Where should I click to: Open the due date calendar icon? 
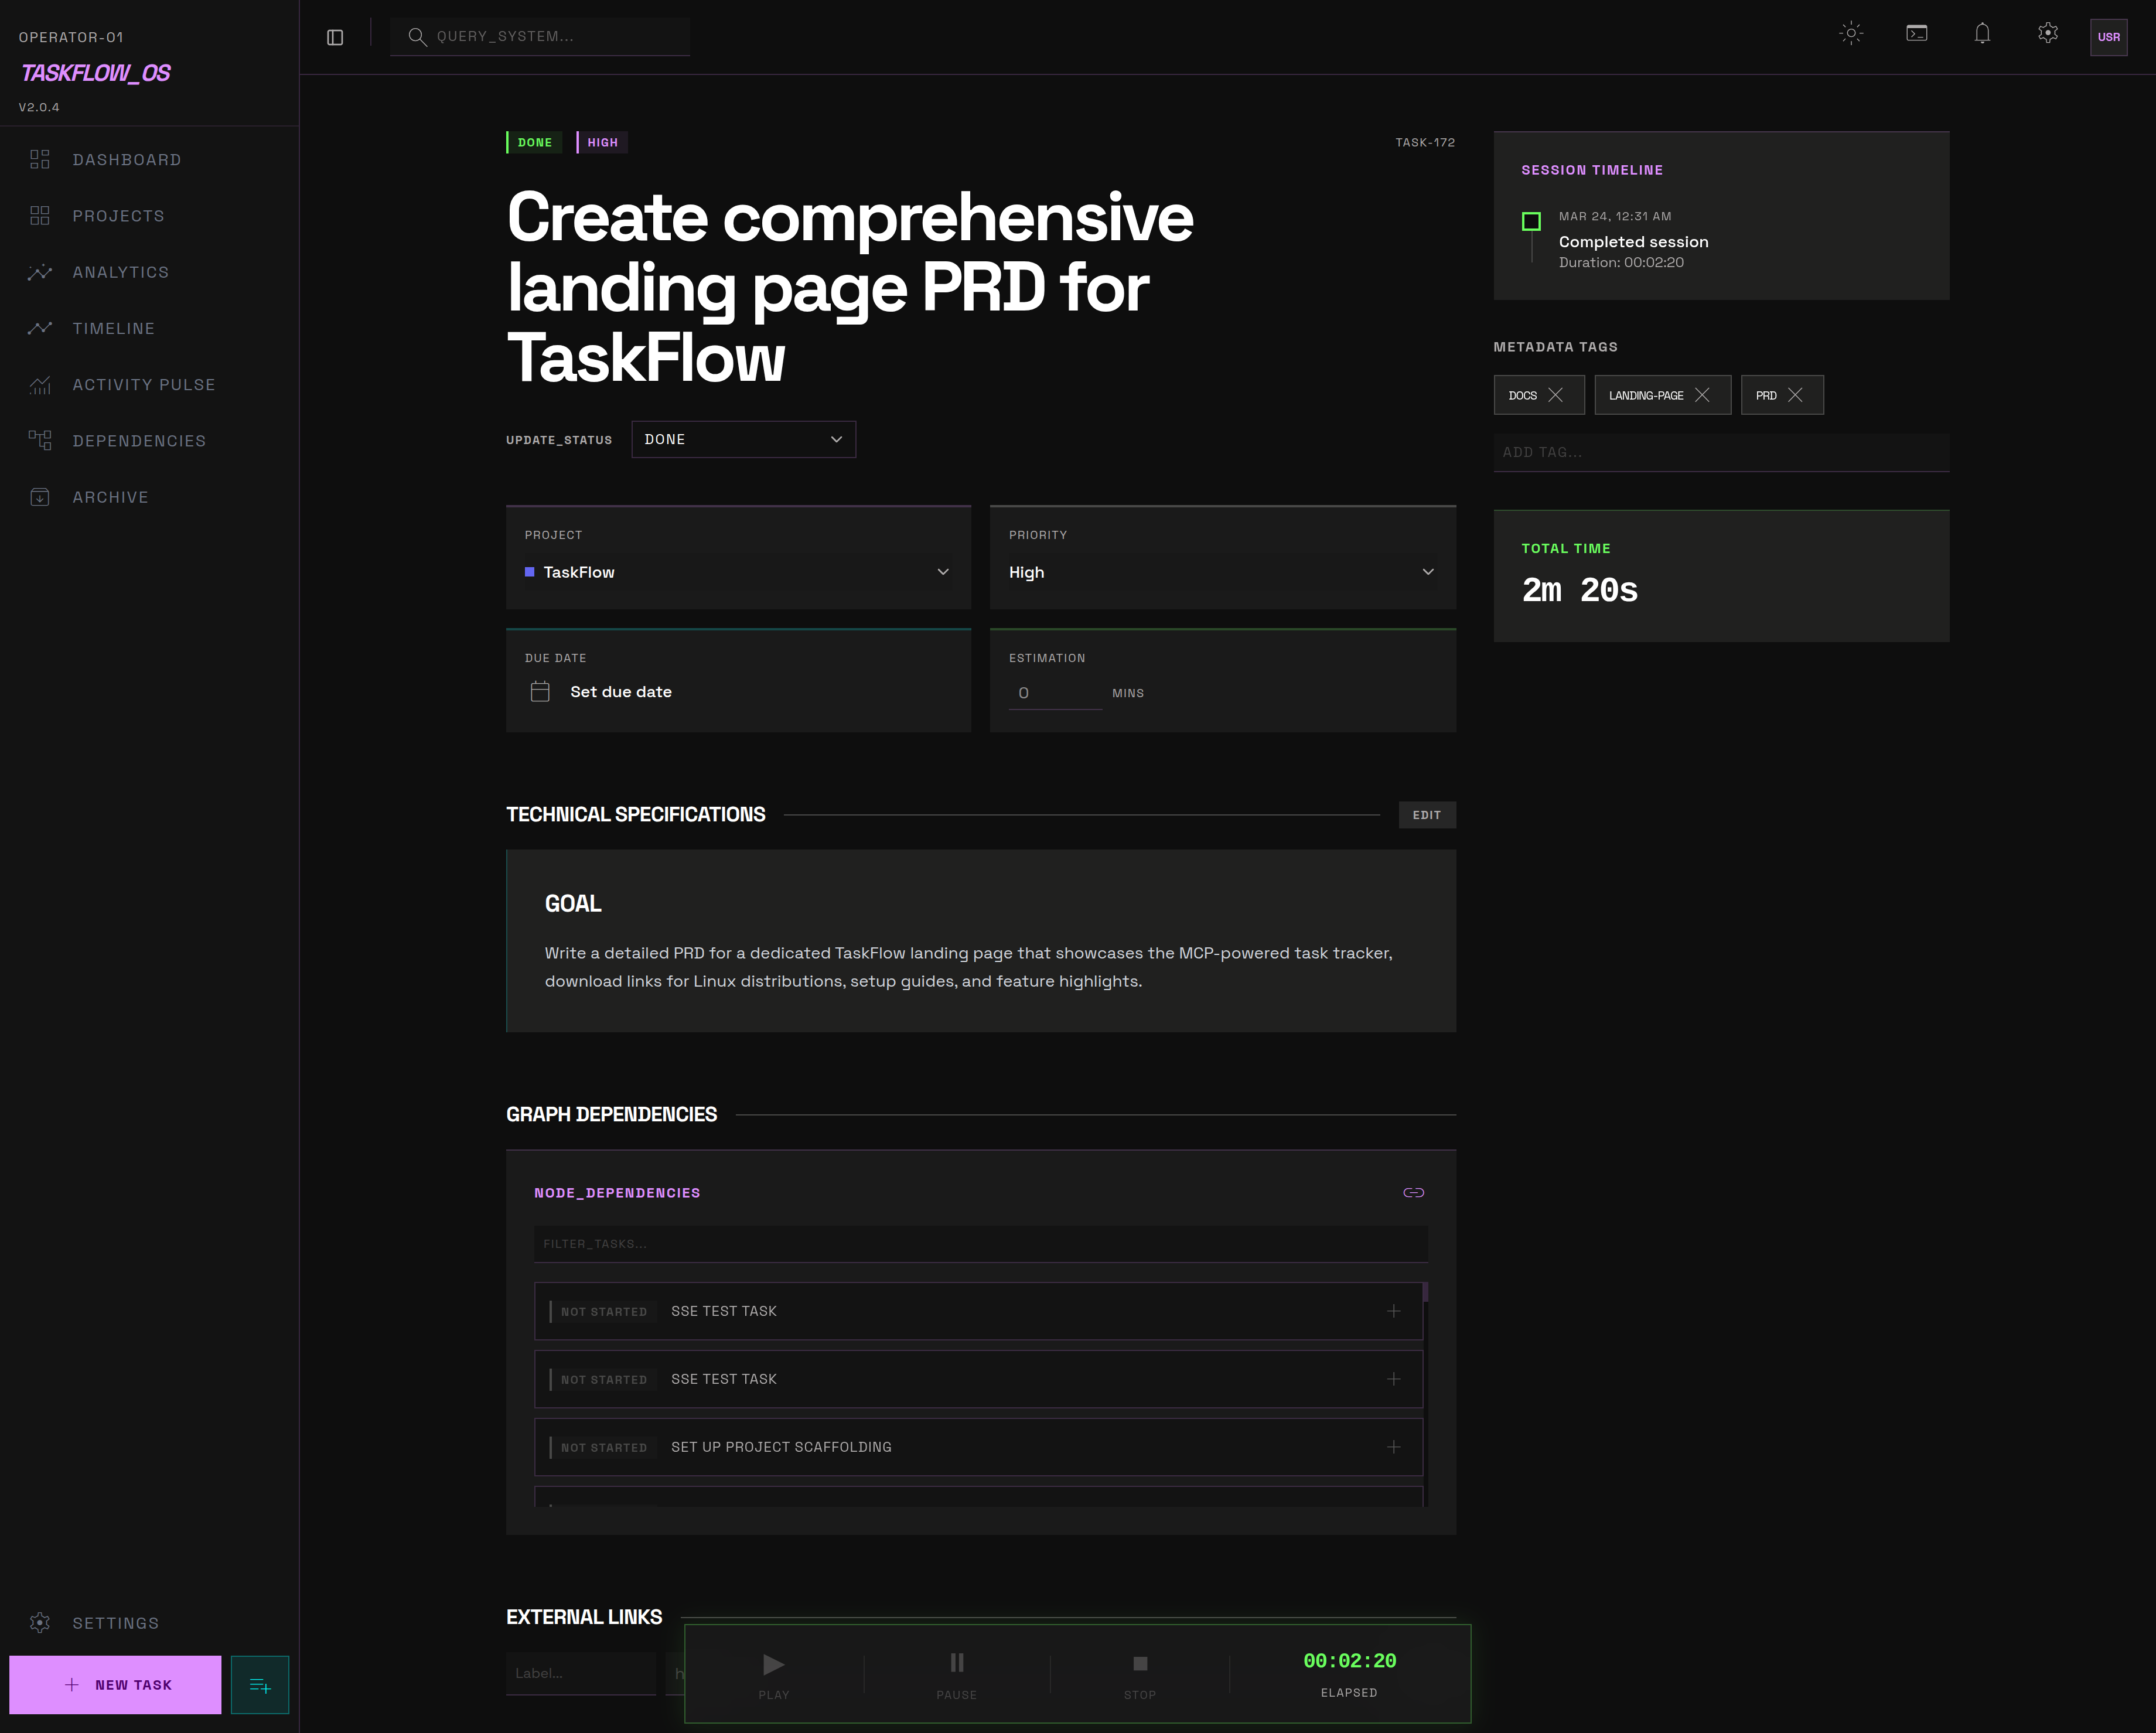540,691
